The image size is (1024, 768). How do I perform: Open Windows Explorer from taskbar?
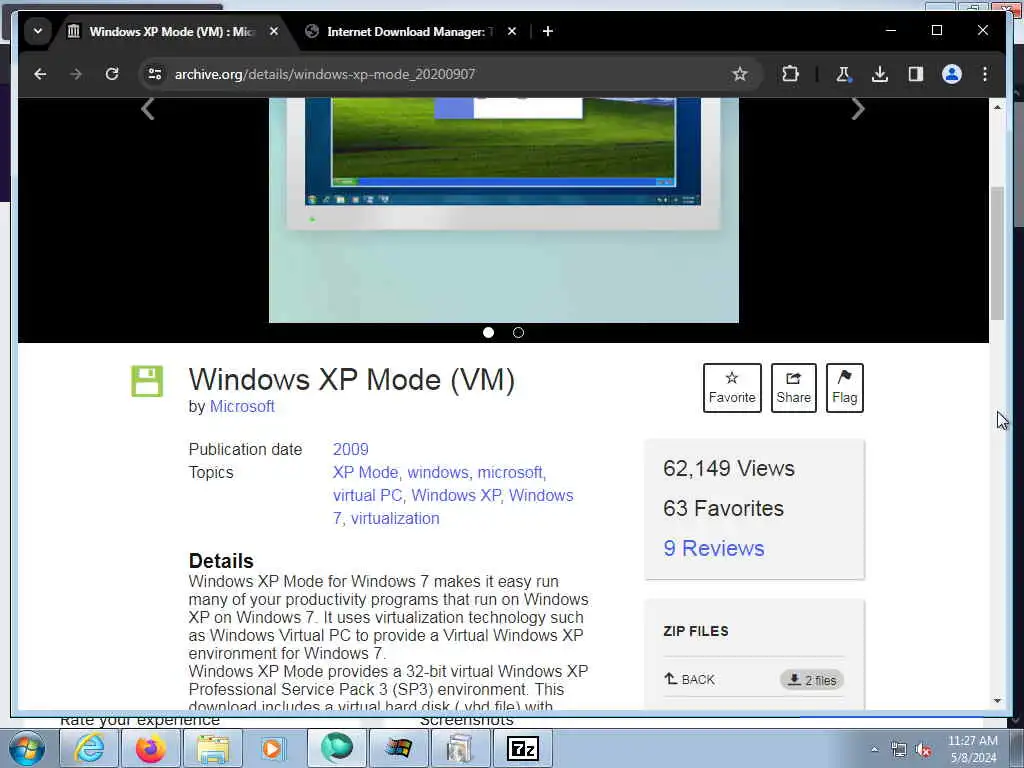tap(213, 748)
